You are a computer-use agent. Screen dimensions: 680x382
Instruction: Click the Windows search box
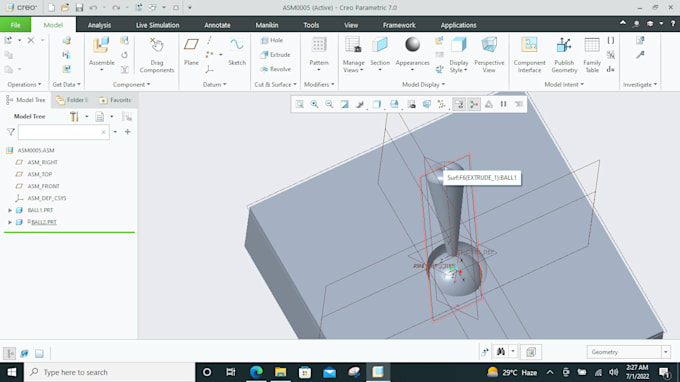pos(109,372)
